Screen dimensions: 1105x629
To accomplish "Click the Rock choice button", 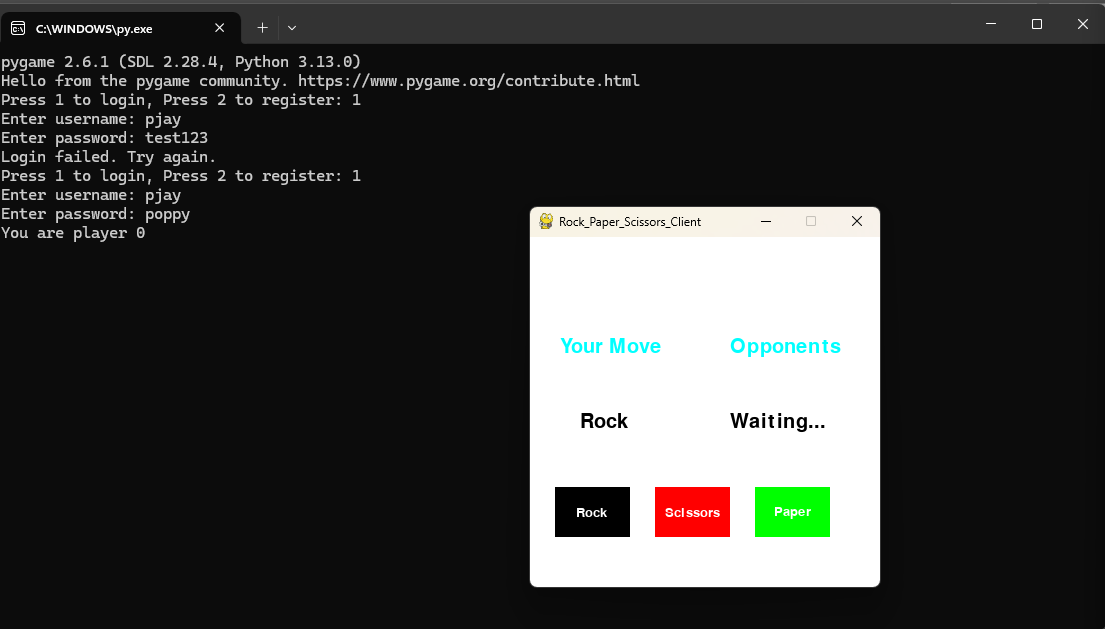I will [592, 511].
